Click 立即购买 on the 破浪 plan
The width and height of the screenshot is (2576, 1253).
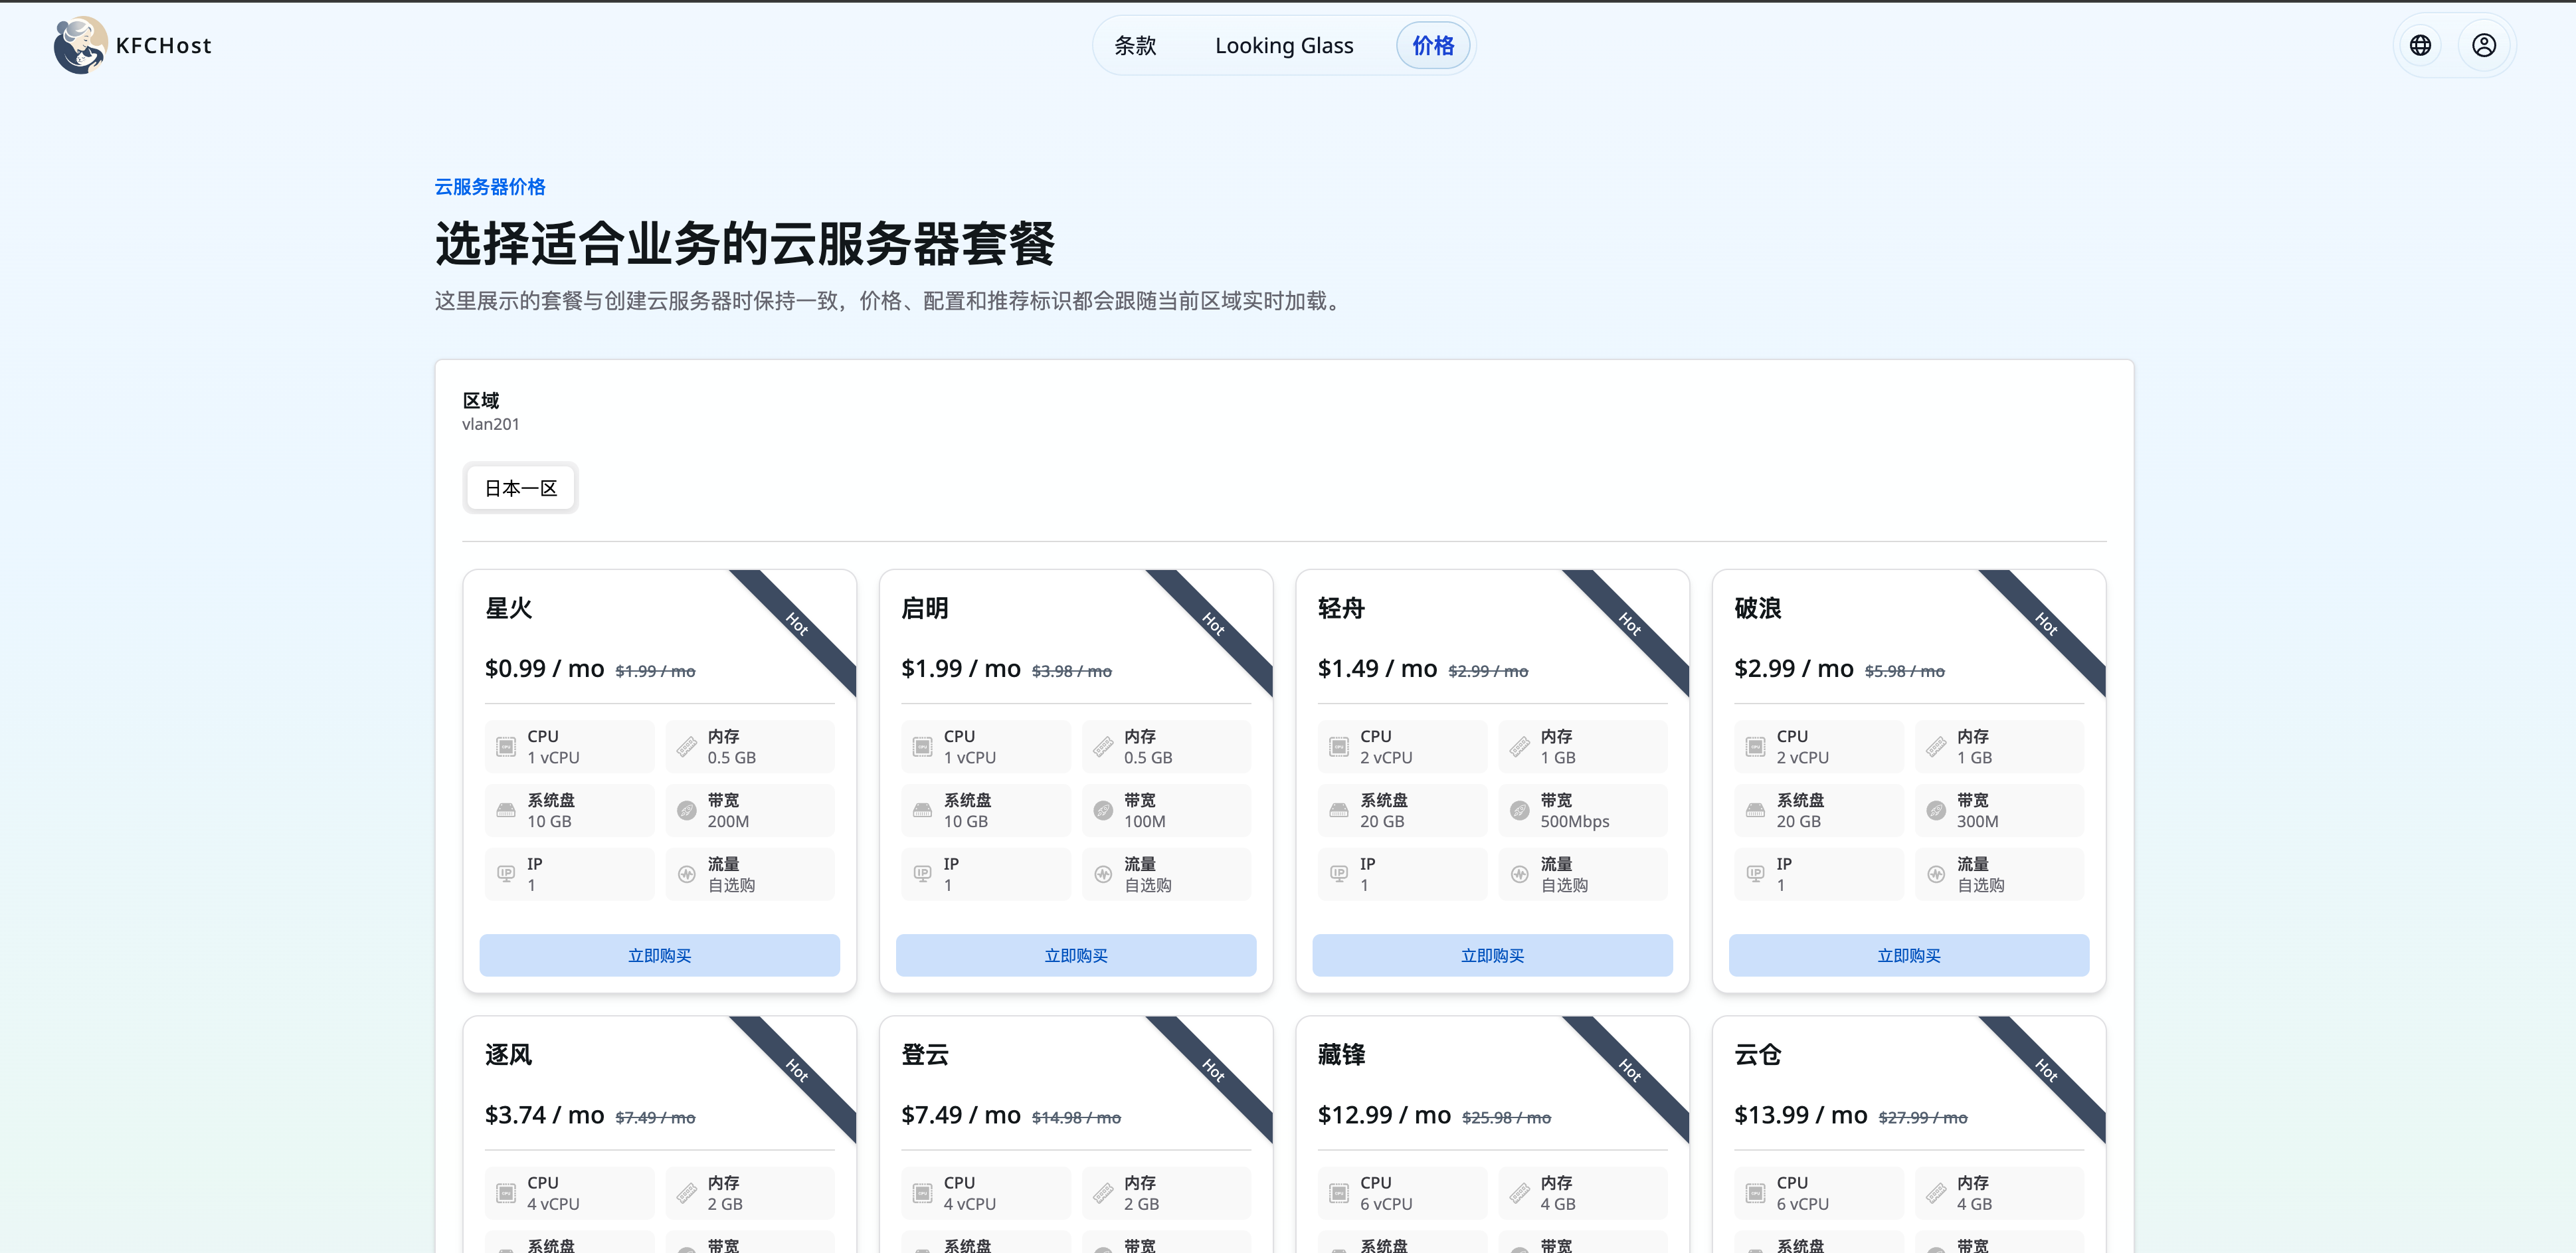tap(1909, 955)
